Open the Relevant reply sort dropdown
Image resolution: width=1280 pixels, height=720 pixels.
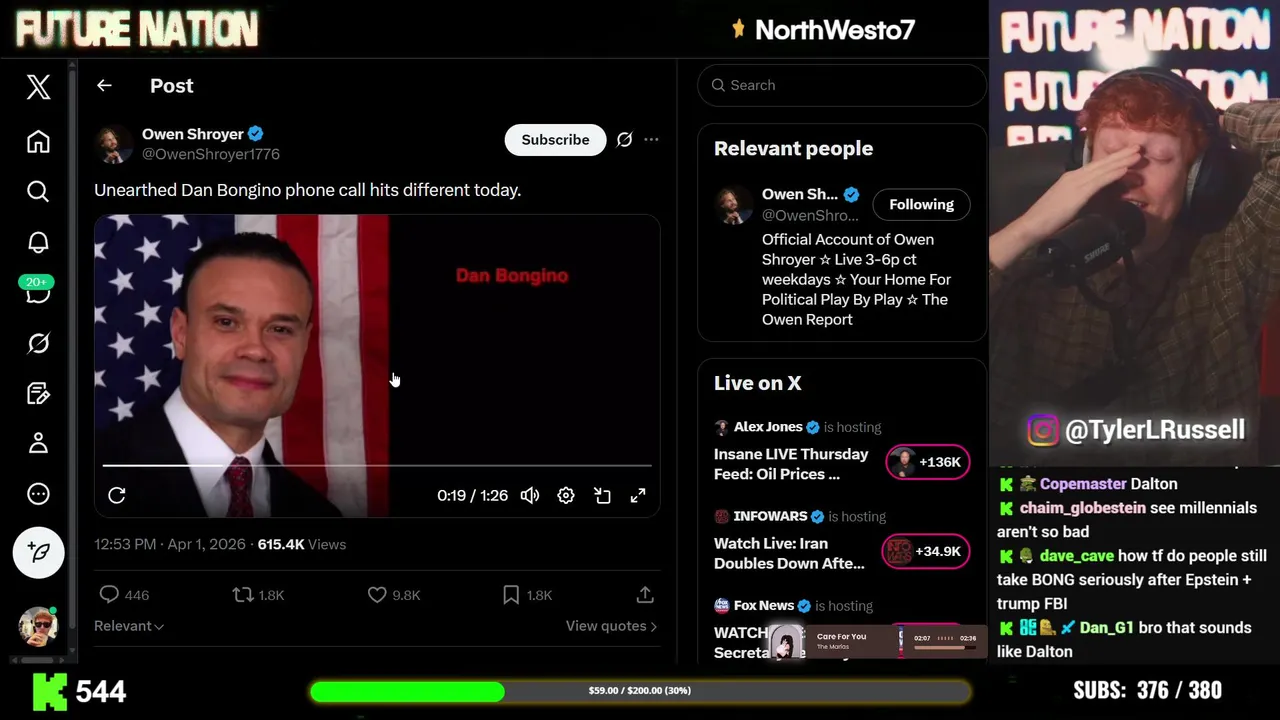[x=129, y=626]
